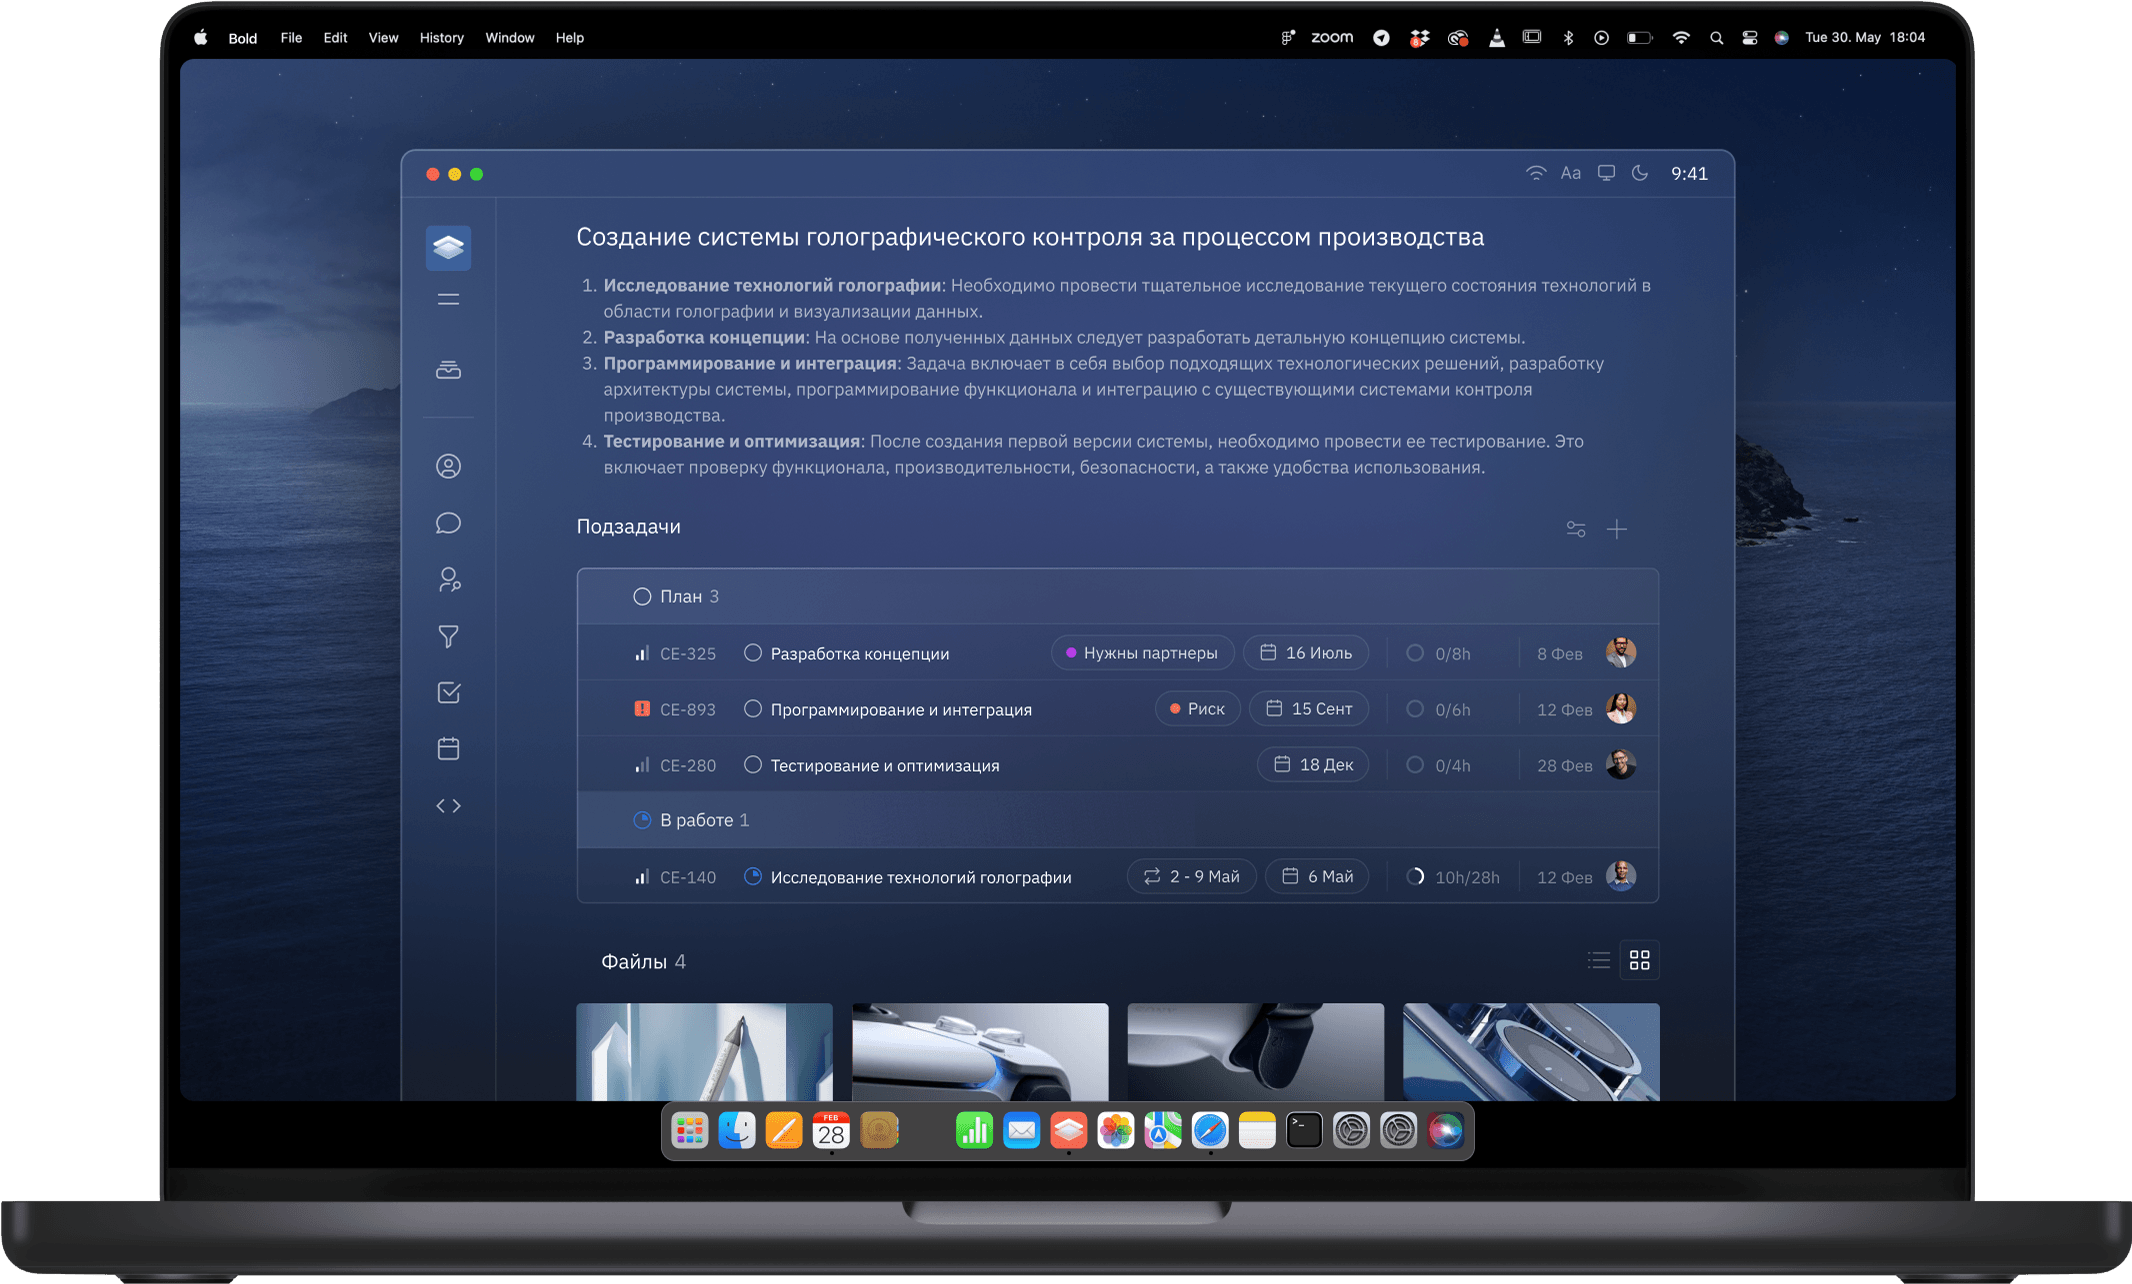
Task: Open the History menu
Action: coord(442,38)
